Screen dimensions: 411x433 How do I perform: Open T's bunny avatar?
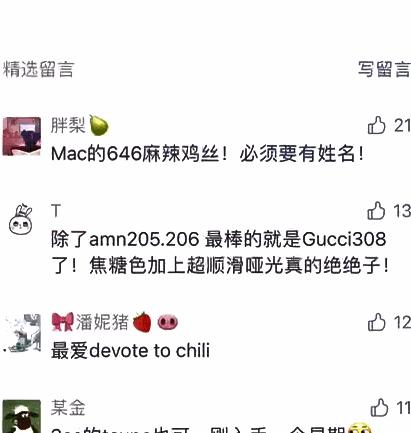point(21,219)
